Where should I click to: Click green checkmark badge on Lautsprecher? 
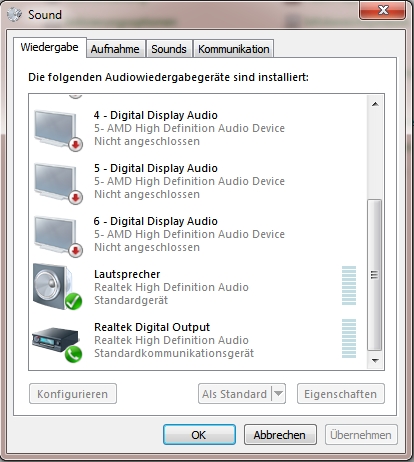(x=73, y=301)
